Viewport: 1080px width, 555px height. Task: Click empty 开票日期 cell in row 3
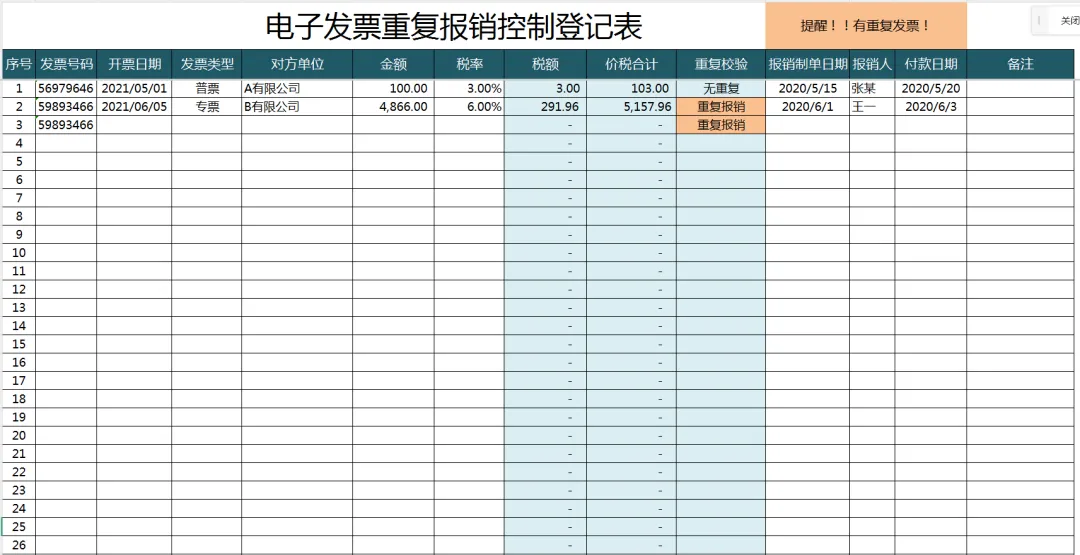click(134, 125)
